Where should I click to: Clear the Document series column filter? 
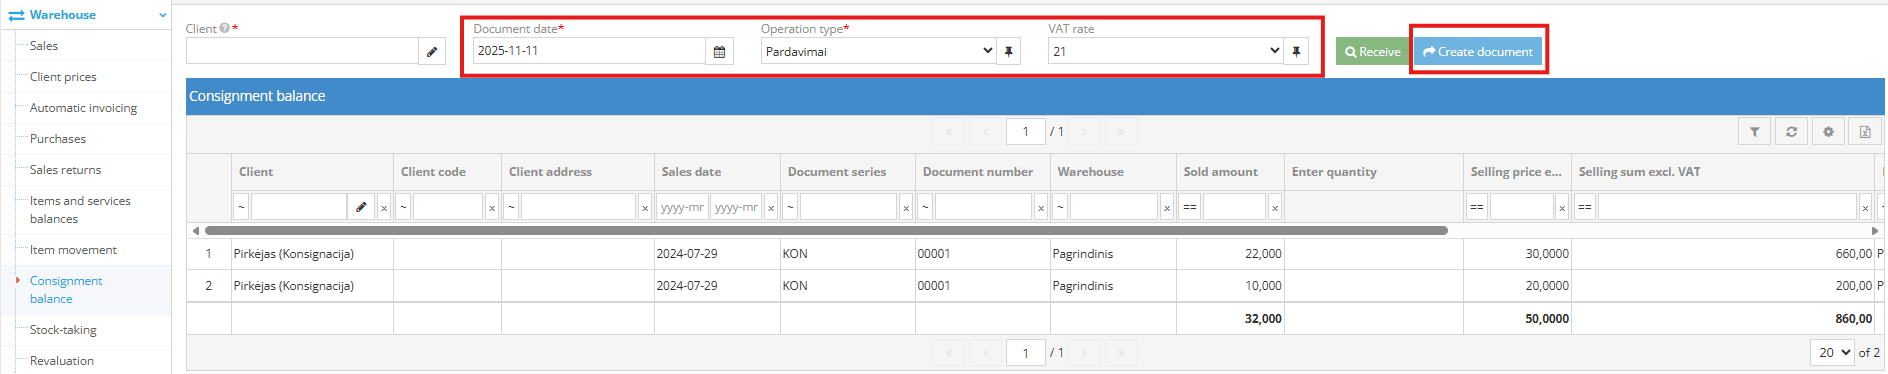coord(906,208)
